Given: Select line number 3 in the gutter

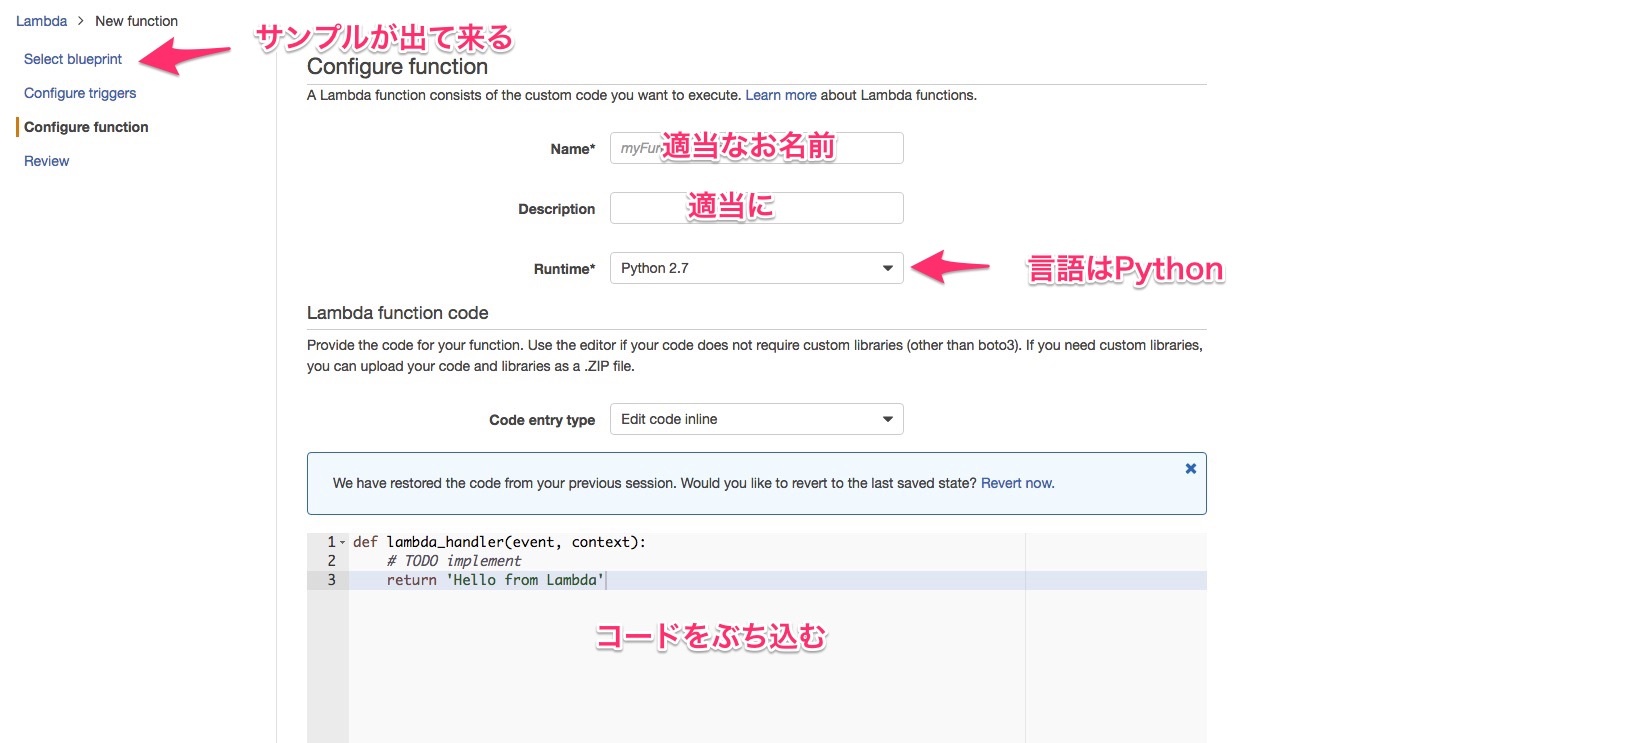Looking at the screenshot, I should 331,580.
